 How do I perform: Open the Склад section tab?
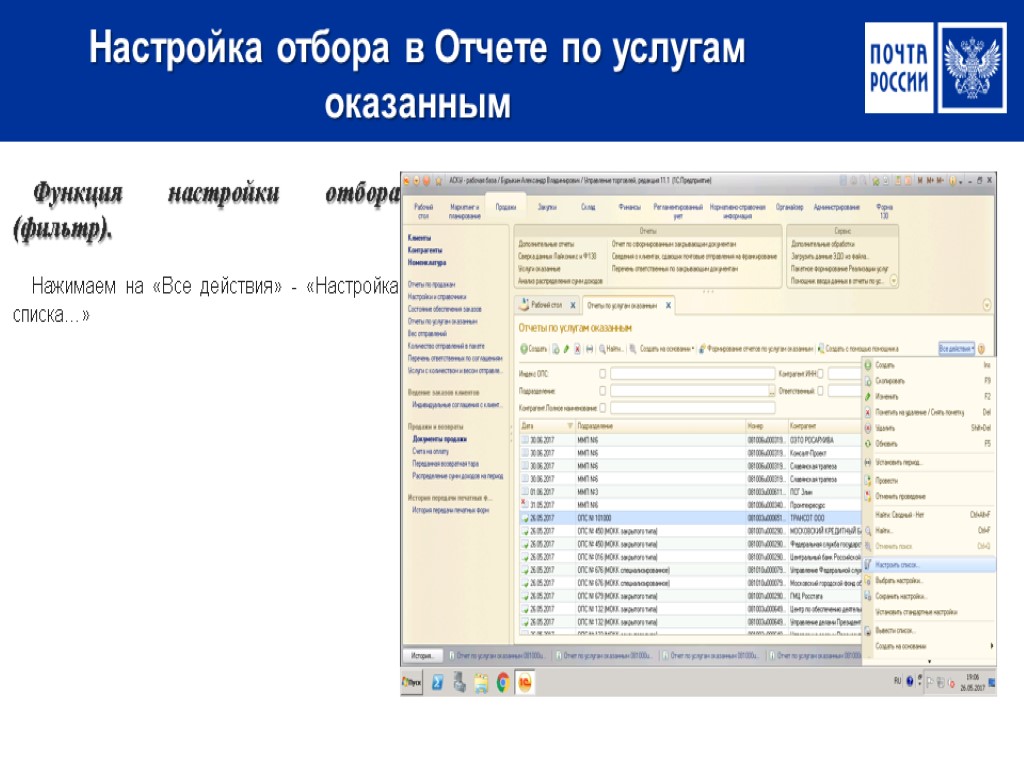(588, 207)
